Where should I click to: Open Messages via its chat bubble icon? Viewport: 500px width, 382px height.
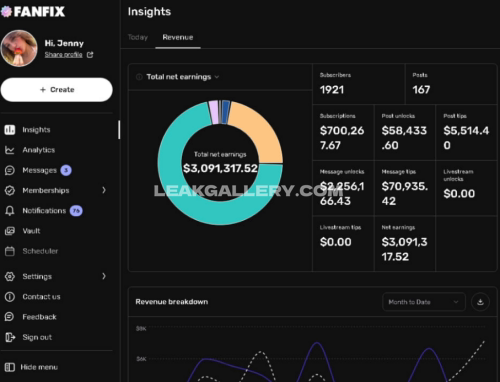(x=10, y=170)
